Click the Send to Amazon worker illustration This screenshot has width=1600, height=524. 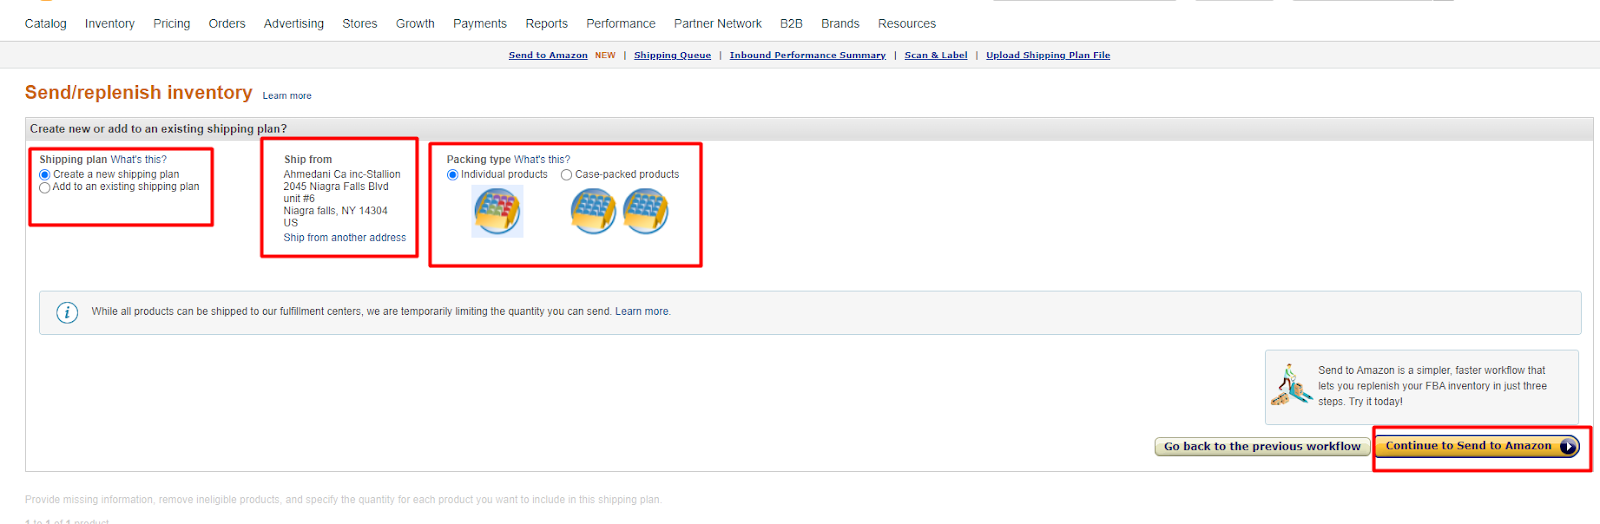click(x=1291, y=385)
